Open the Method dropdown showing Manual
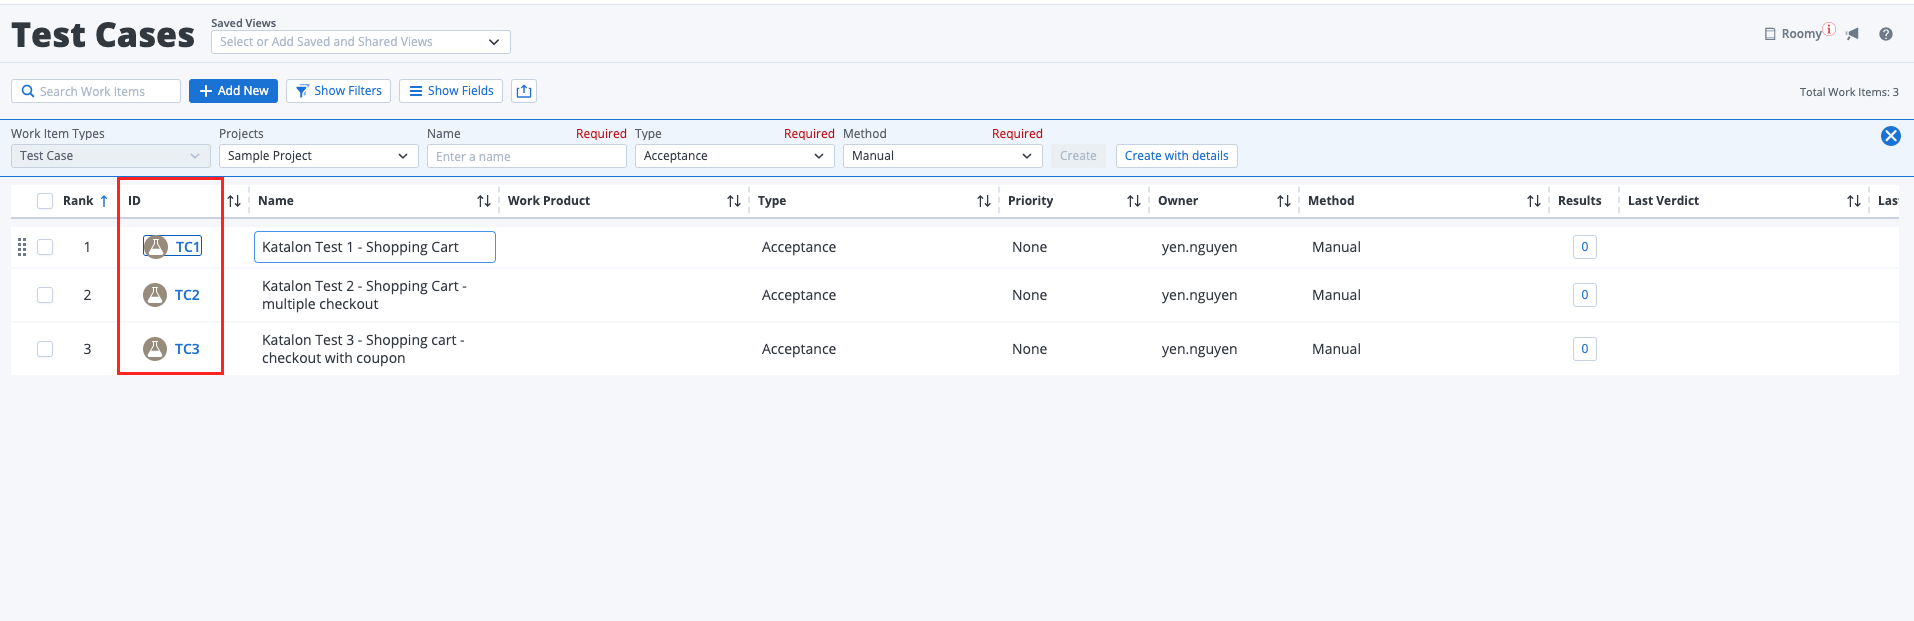This screenshot has height=621, width=1914. 941,156
